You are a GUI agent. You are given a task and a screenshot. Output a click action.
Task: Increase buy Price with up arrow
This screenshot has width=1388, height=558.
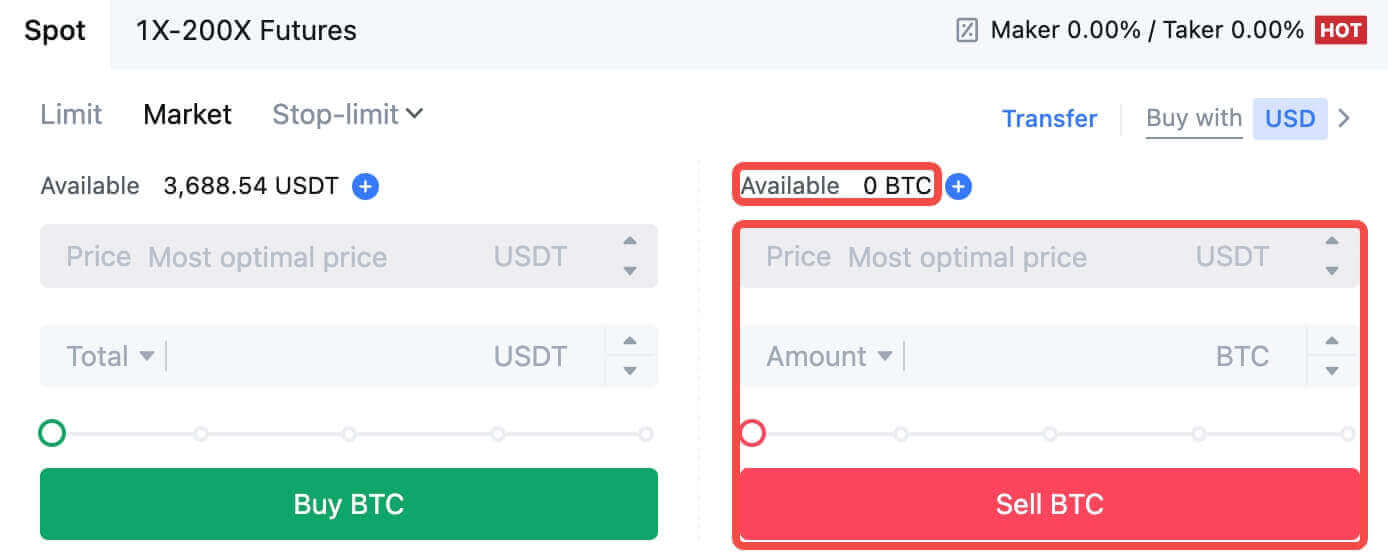(629, 241)
